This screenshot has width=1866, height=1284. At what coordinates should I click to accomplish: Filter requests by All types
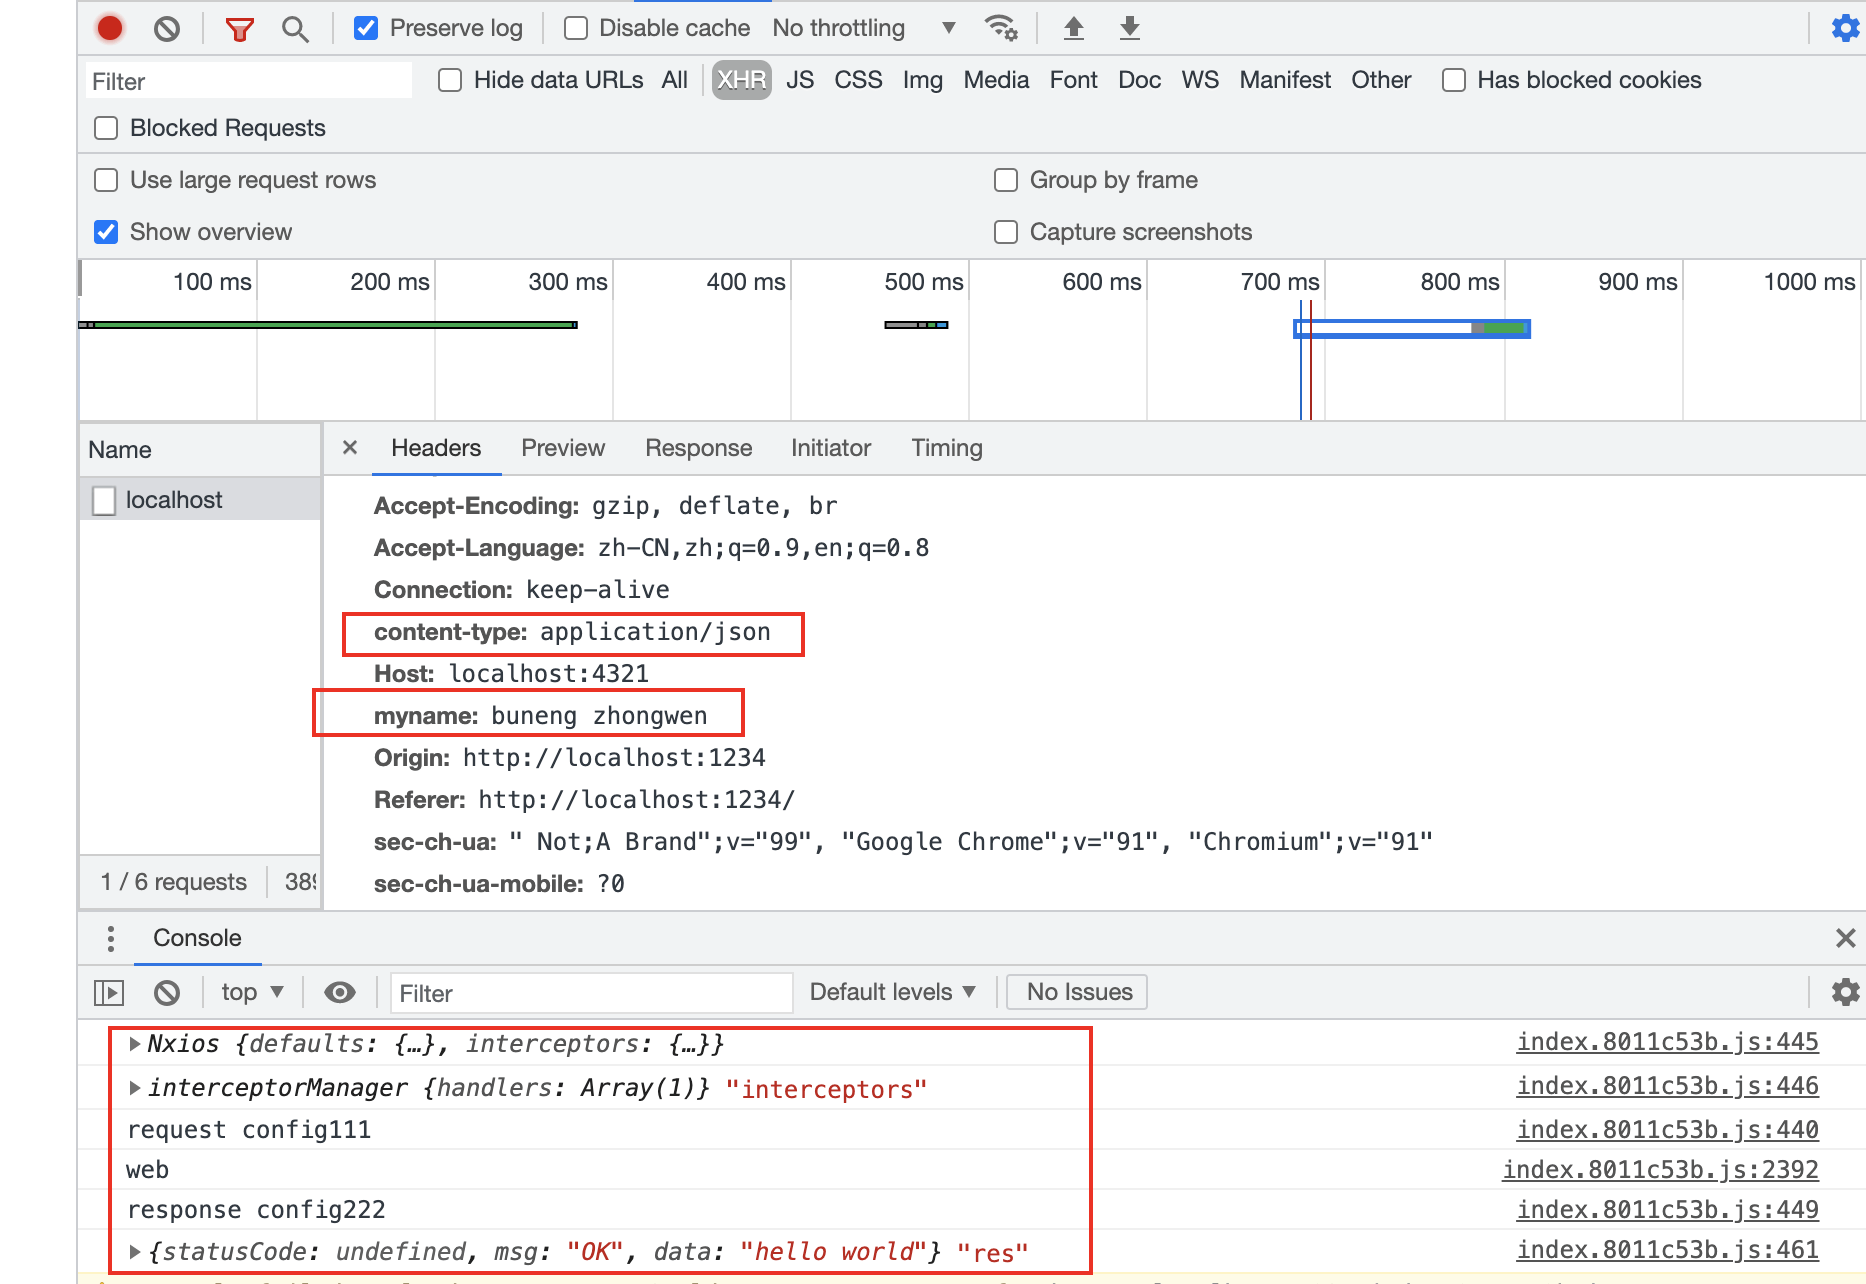(x=675, y=80)
